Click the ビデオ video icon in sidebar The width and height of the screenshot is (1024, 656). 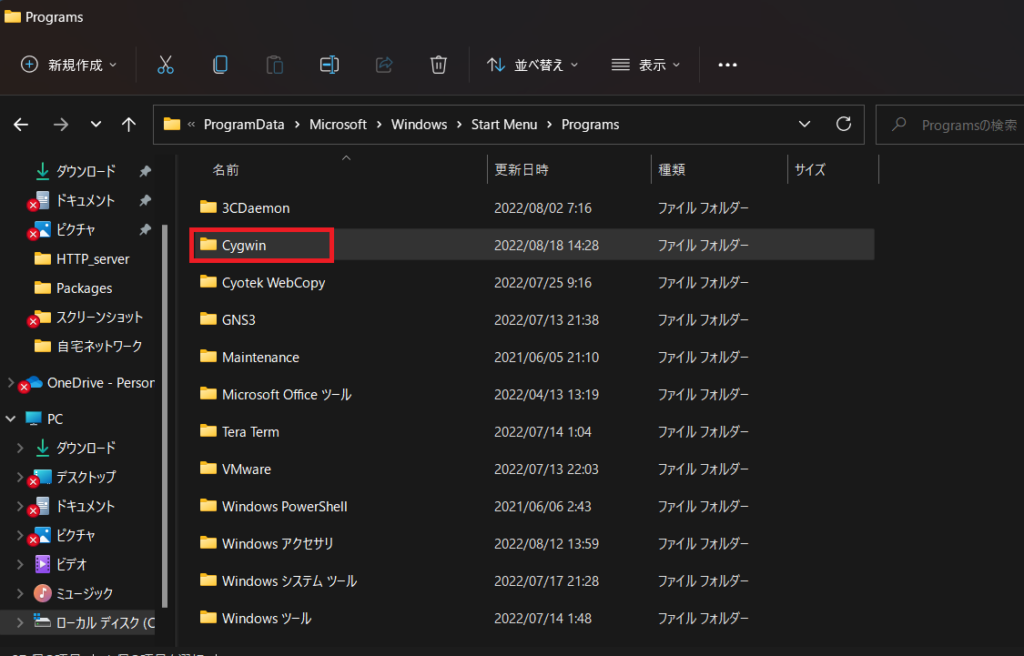(42, 564)
